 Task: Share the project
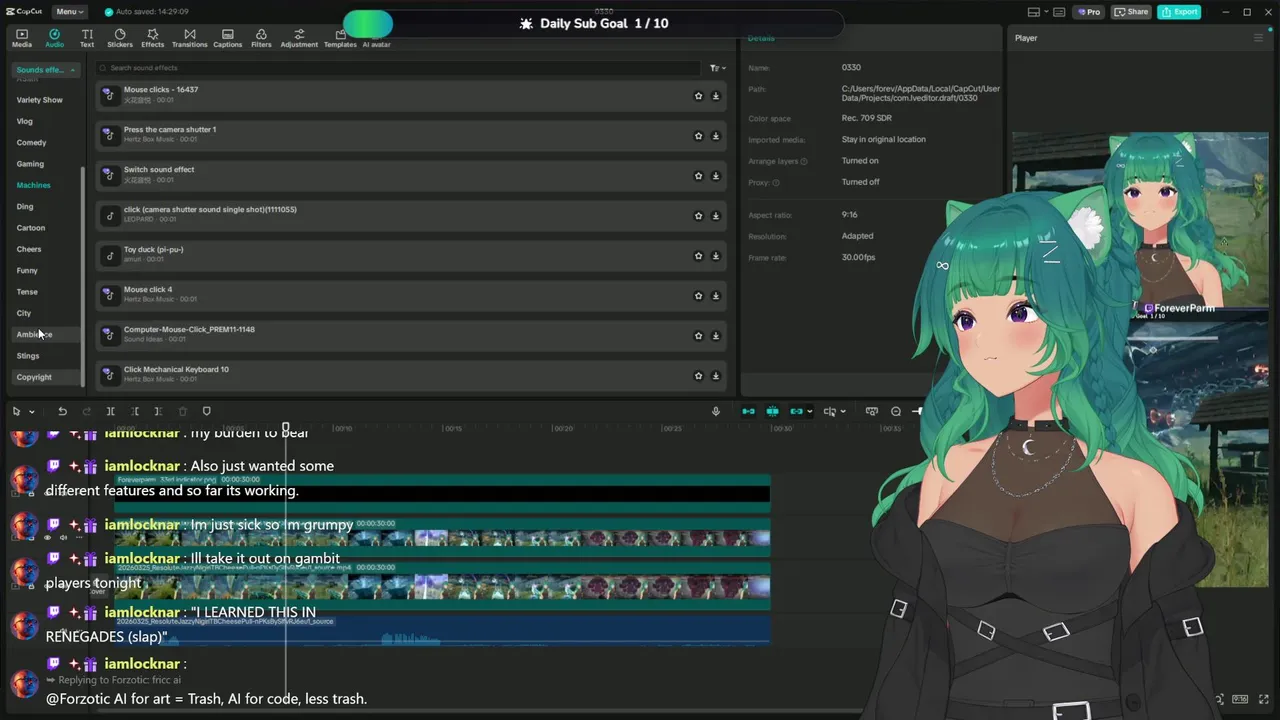tap(1132, 12)
